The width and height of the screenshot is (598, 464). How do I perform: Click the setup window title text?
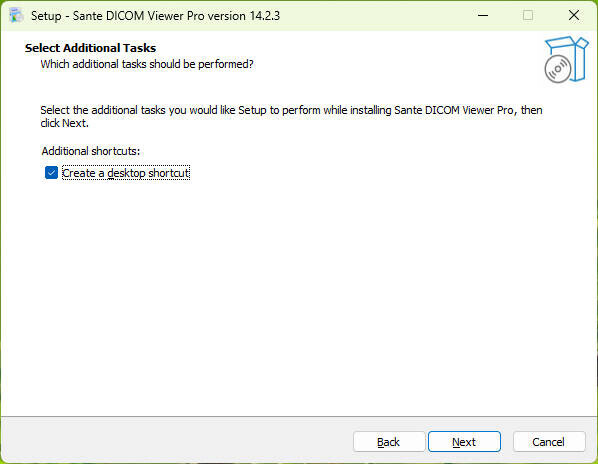[155, 16]
